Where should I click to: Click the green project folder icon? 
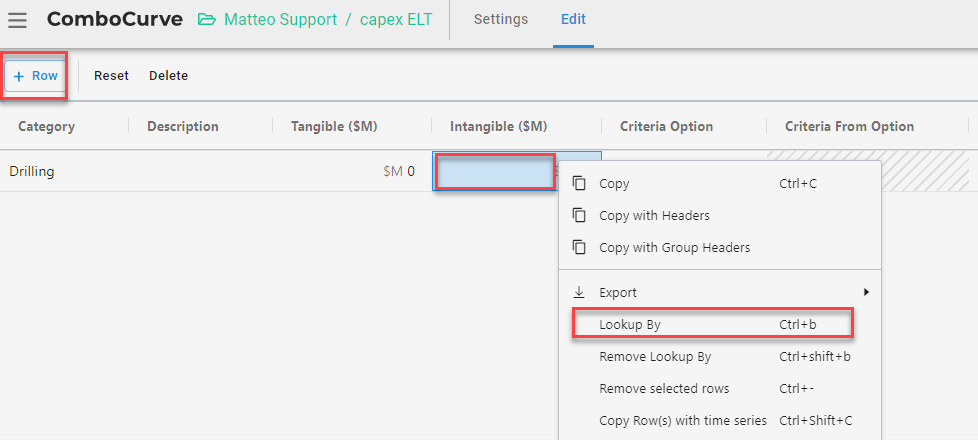pyautogui.click(x=207, y=19)
